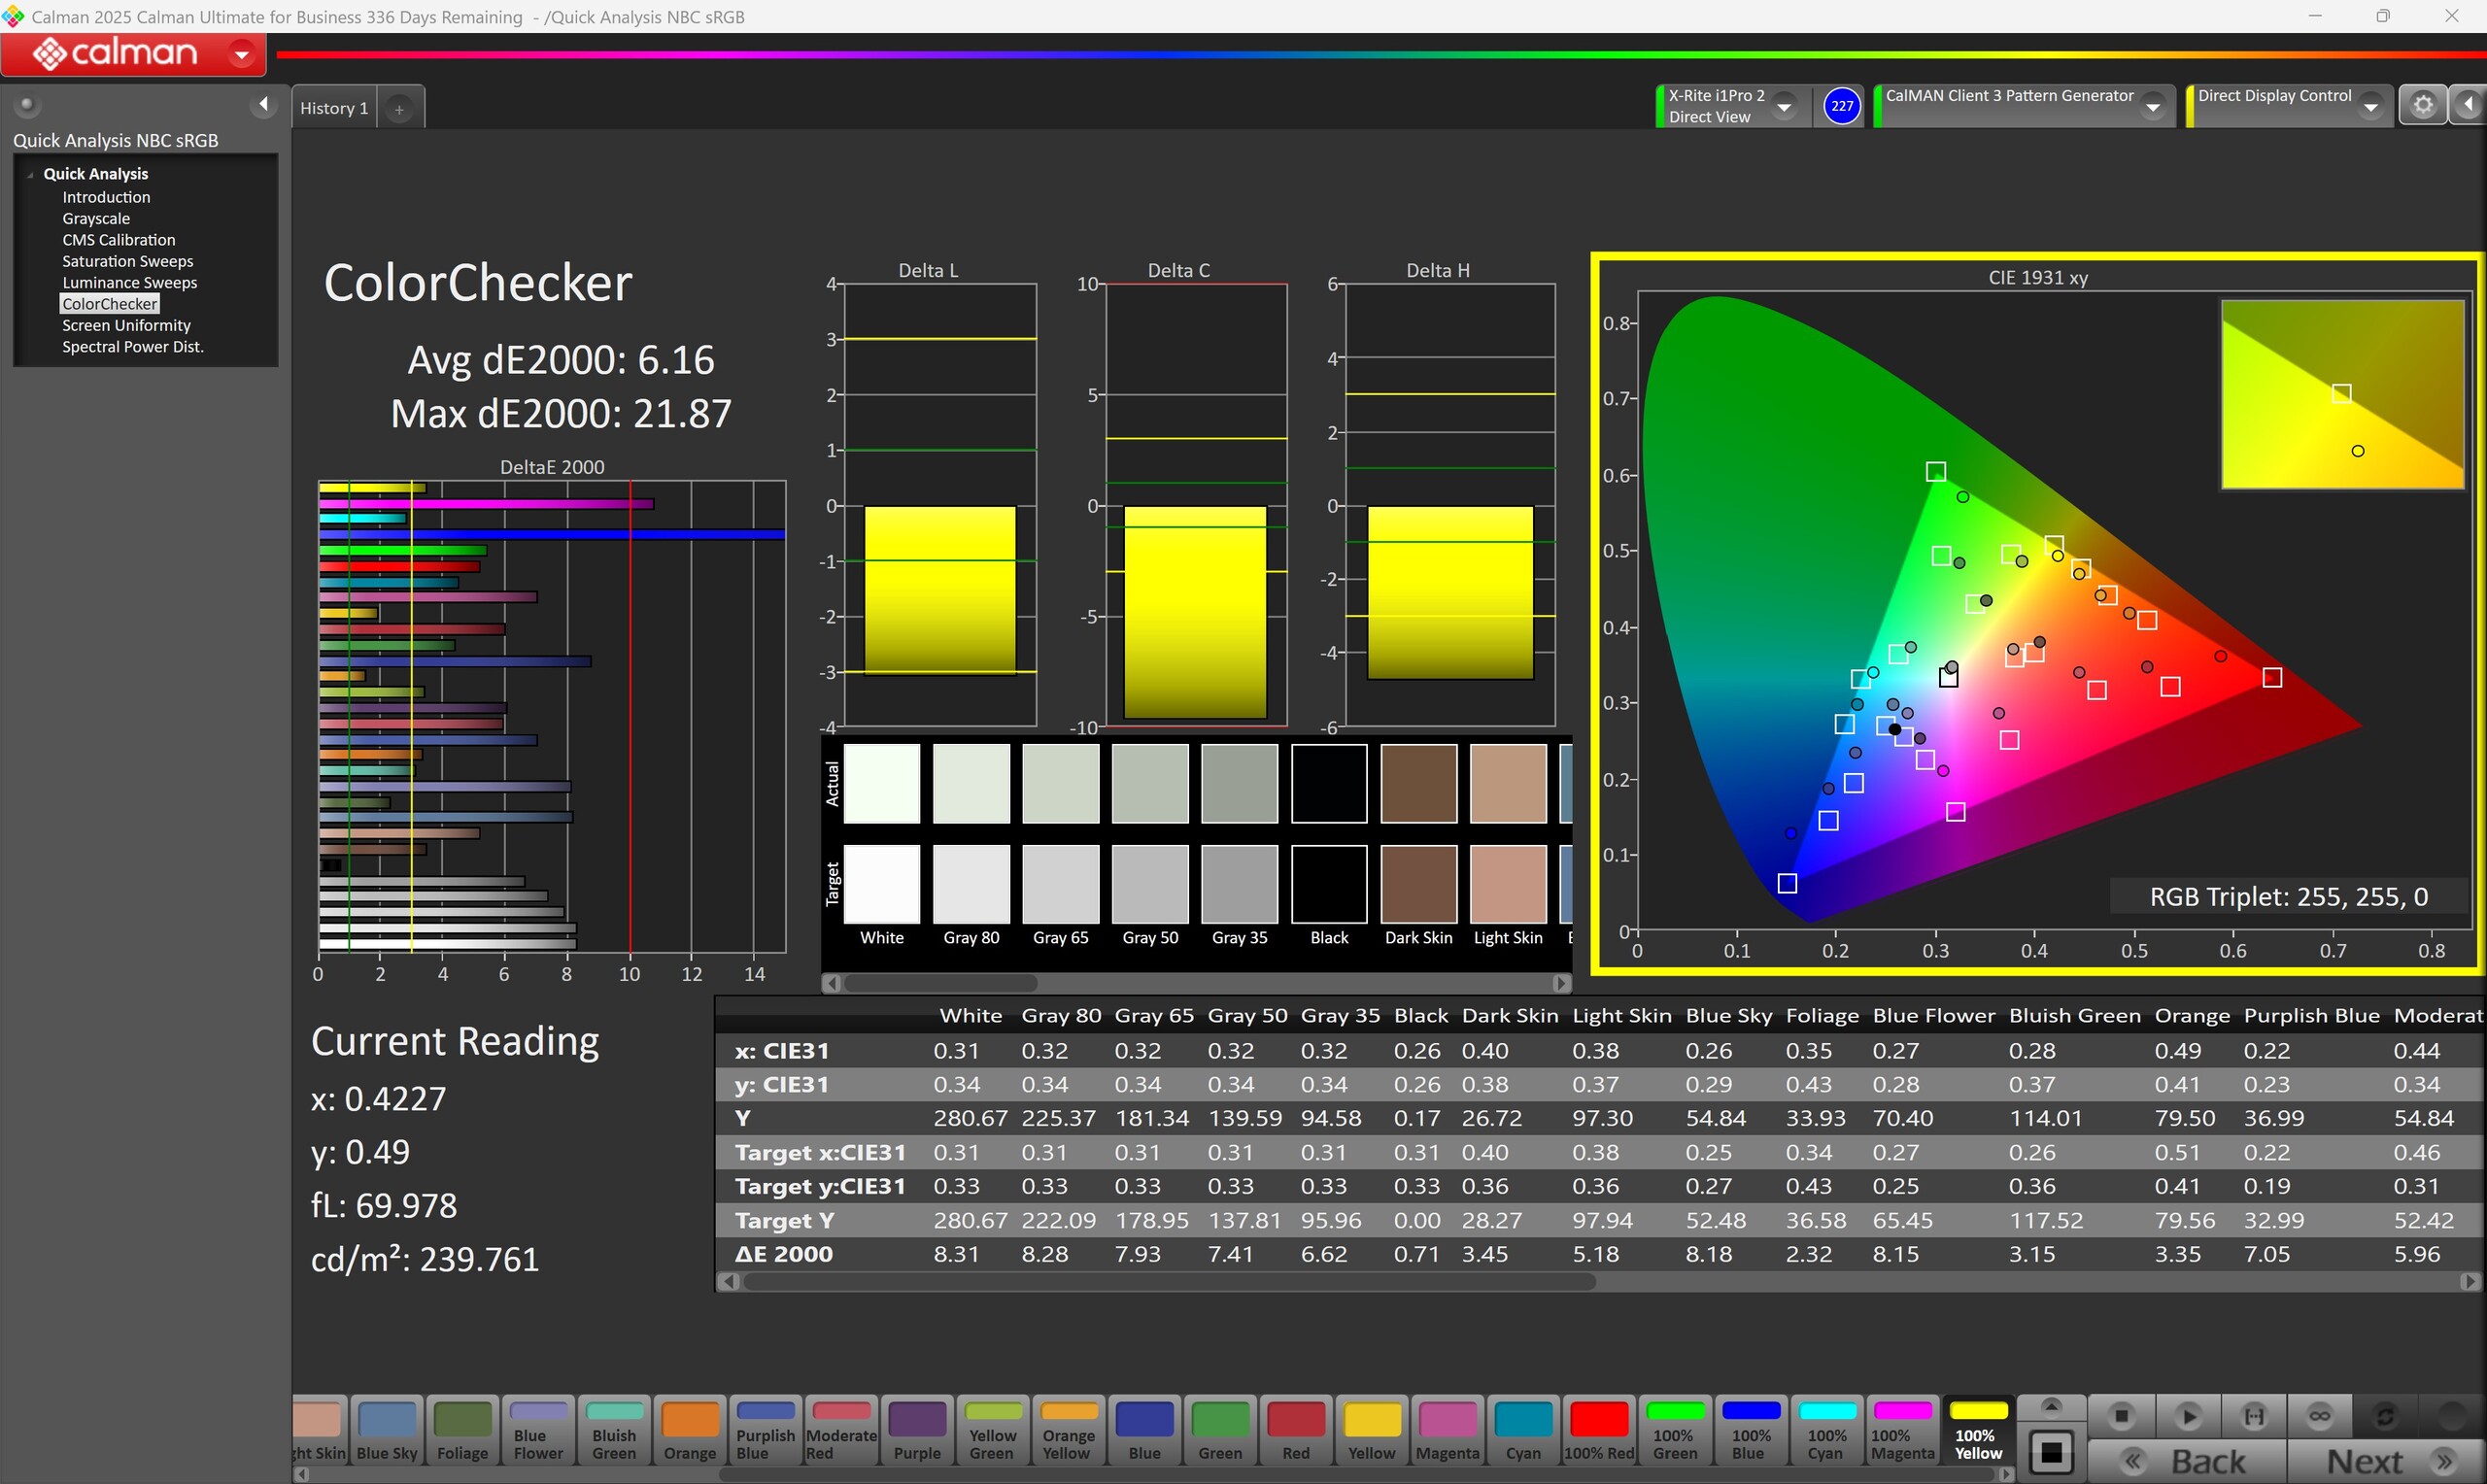Open the CMS Calibration workflow page
The height and width of the screenshot is (1484, 2487).
point(118,240)
